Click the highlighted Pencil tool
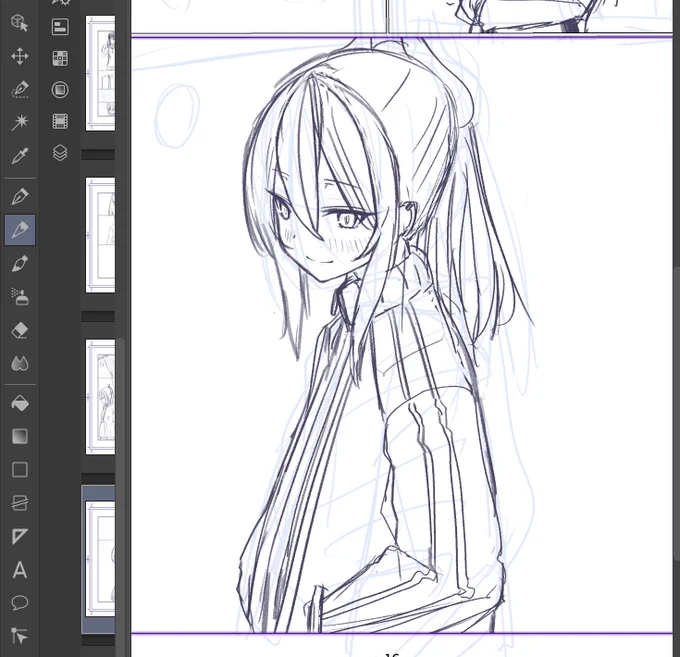 click(20, 230)
